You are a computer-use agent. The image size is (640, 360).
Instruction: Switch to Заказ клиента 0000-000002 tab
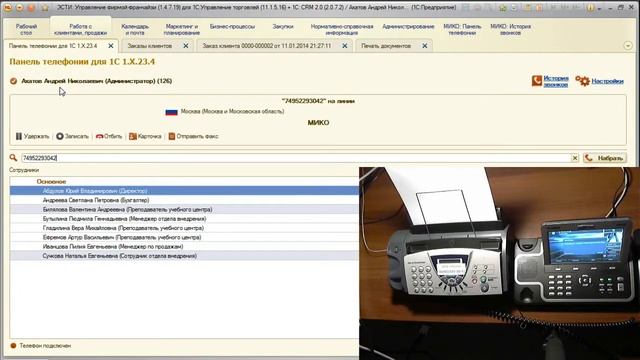pyautogui.click(x=267, y=46)
